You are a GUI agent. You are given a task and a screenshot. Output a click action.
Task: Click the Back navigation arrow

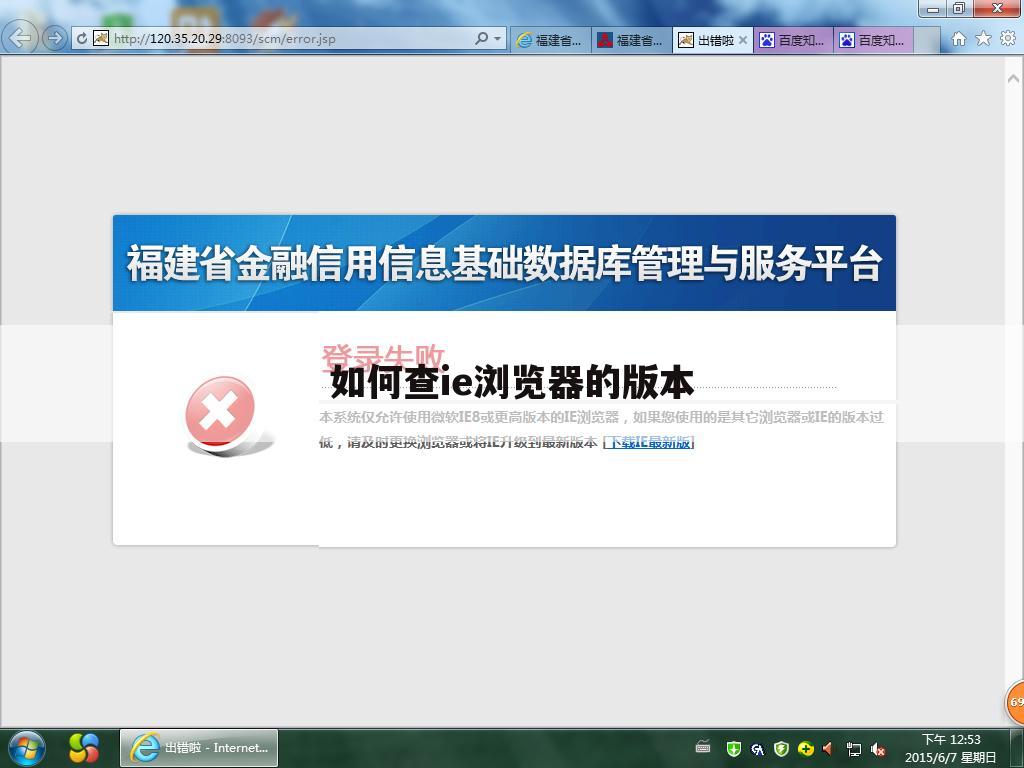pyautogui.click(x=20, y=39)
